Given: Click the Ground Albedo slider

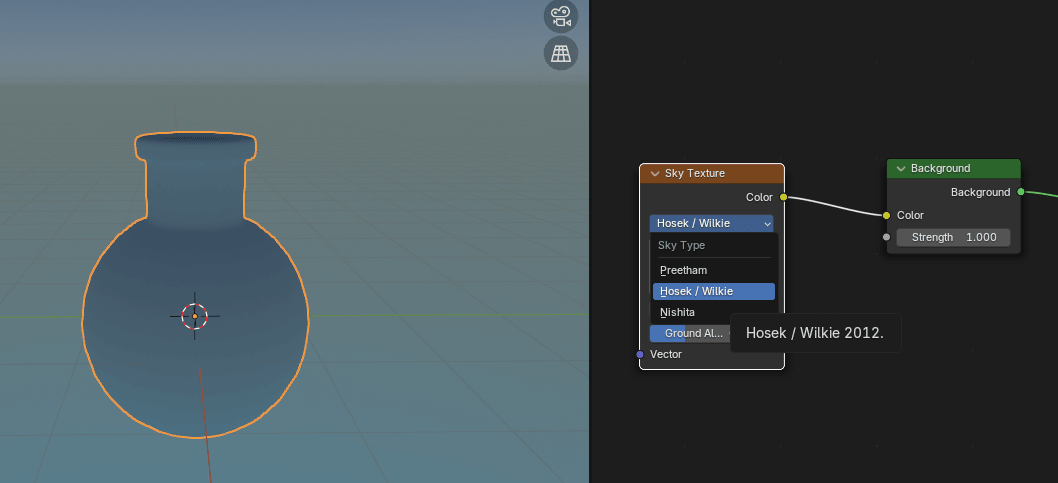Looking at the screenshot, I should (x=690, y=333).
